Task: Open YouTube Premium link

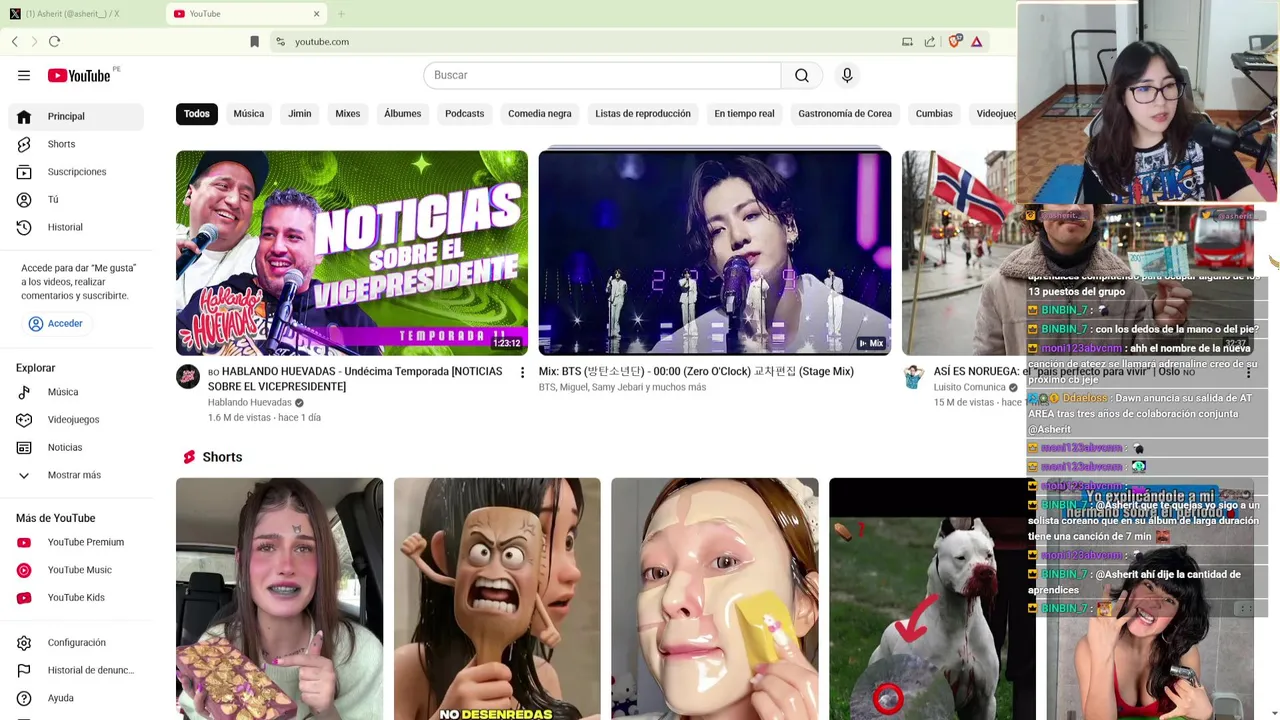Action: click(76, 542)
